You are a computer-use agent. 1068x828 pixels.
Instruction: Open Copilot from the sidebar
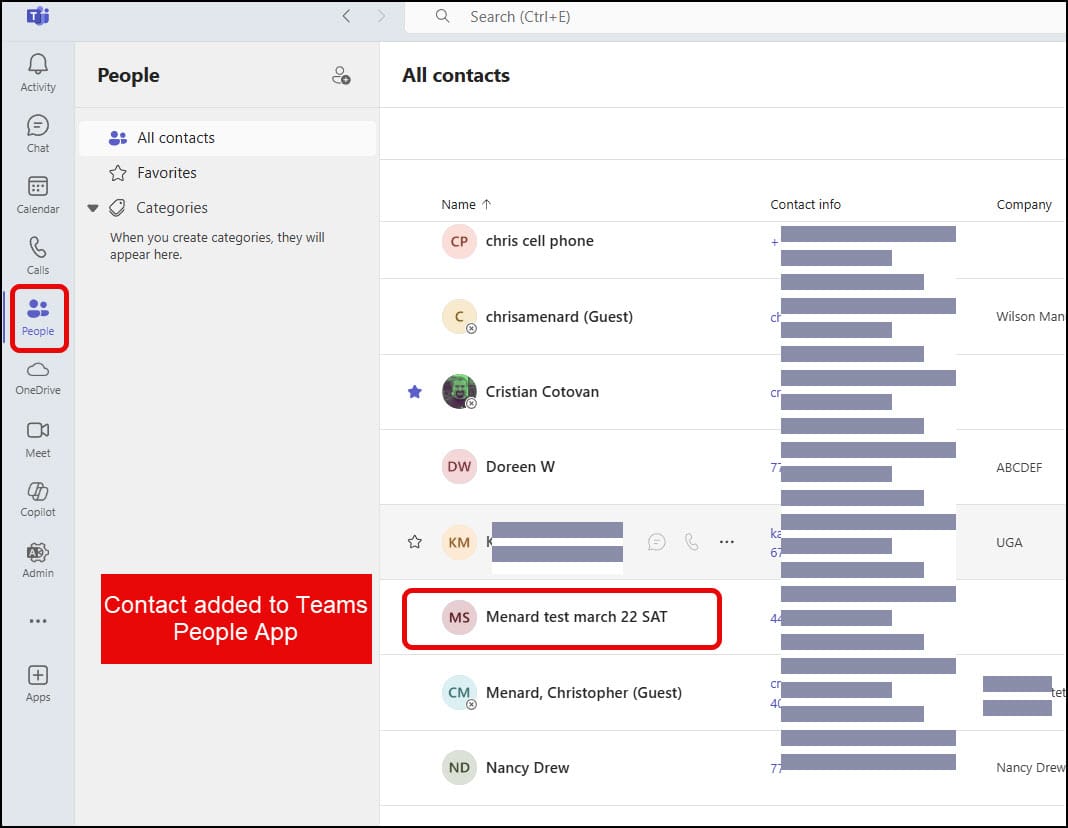point(37,498)
